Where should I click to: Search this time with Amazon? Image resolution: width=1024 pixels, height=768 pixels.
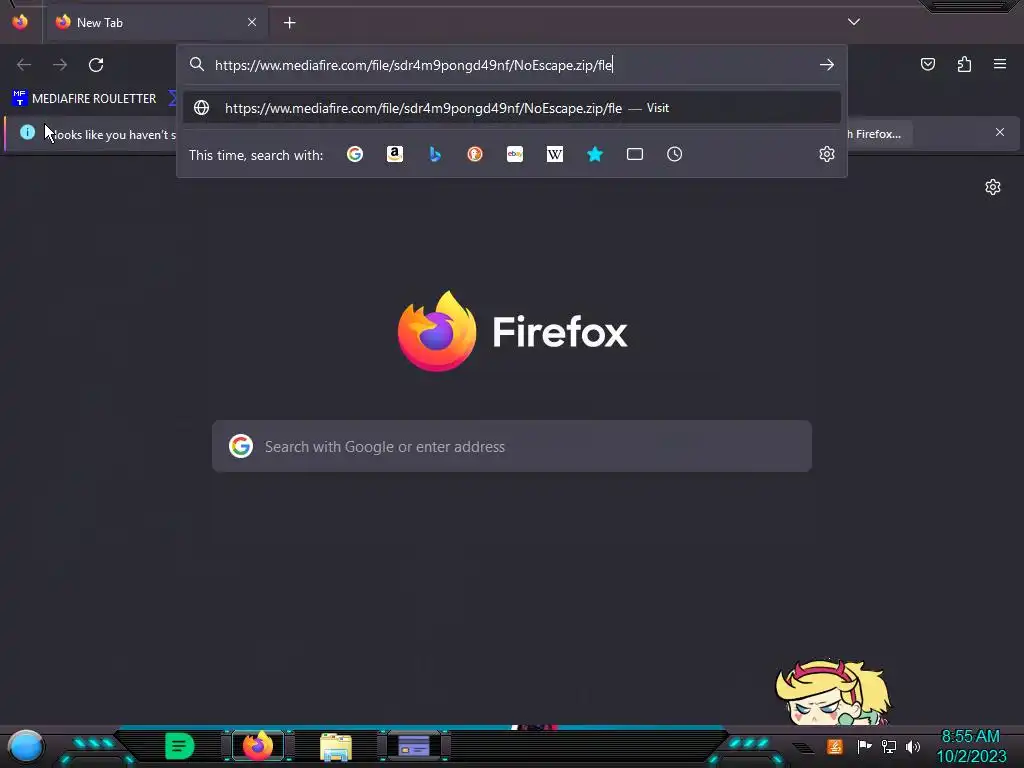[x=394, y=154]
